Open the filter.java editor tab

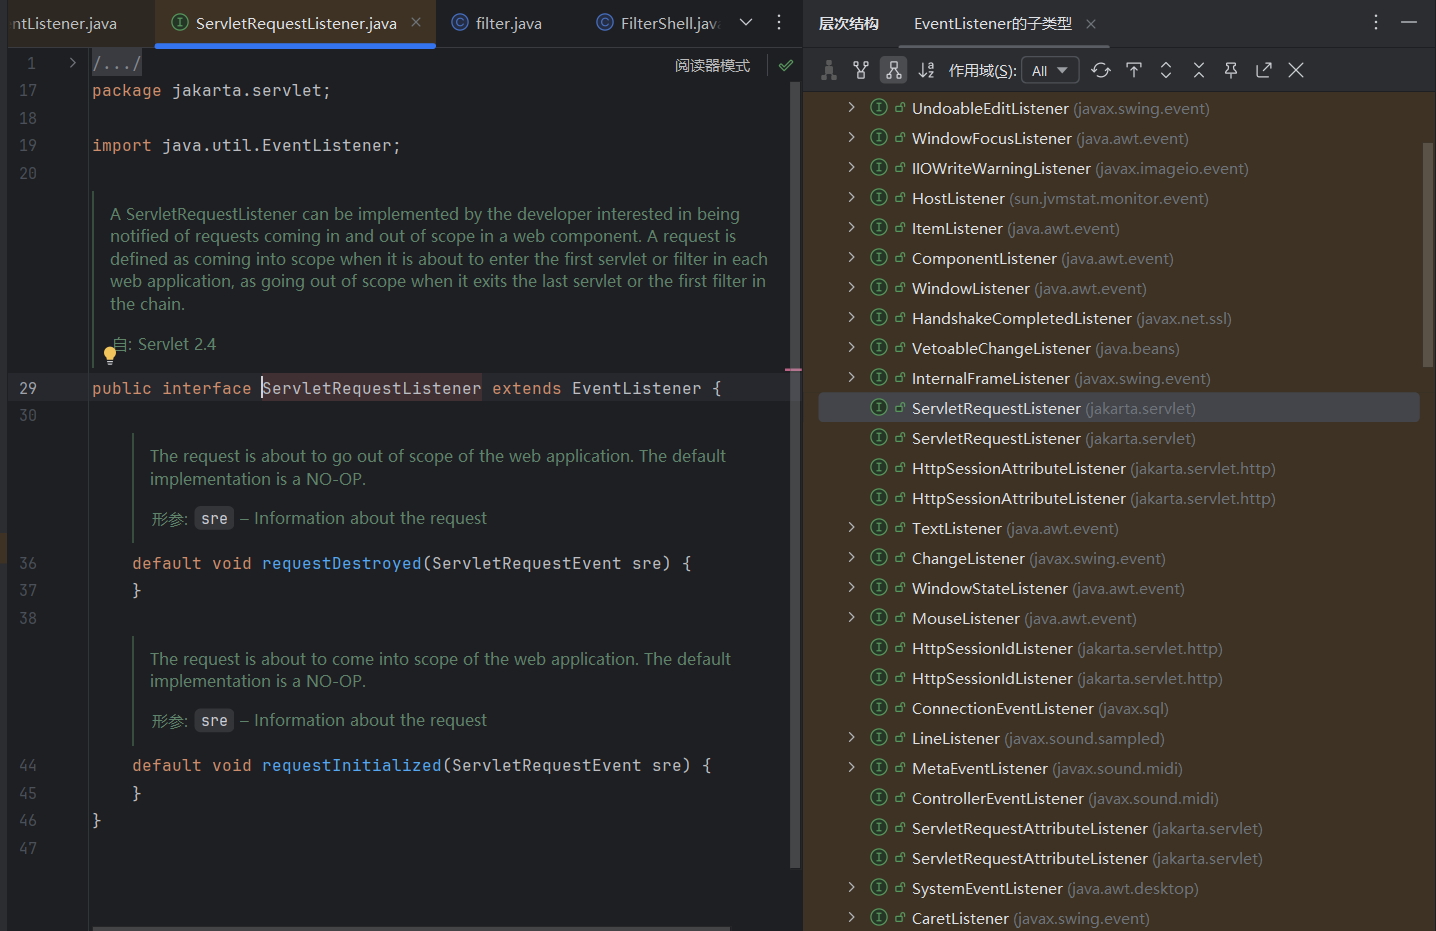coord(508,23)
